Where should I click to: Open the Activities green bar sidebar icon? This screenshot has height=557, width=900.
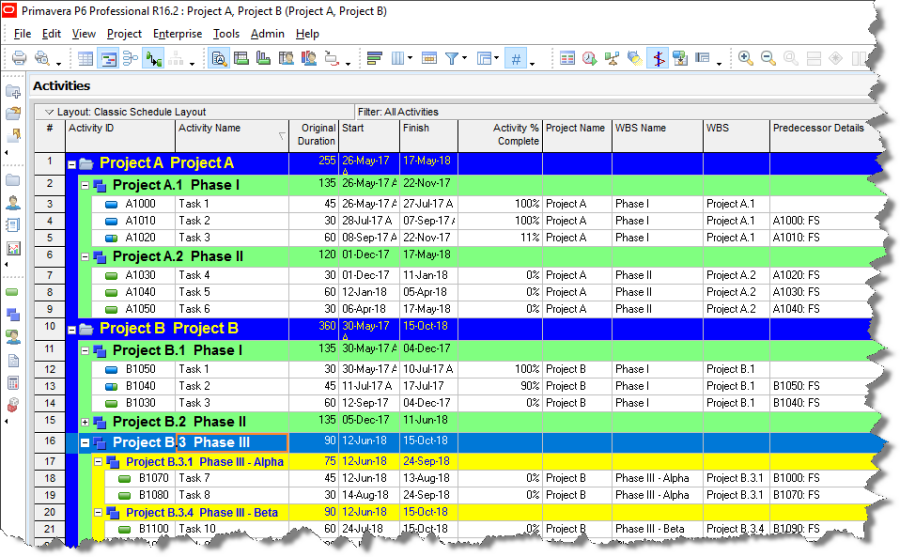click(12, 292)
